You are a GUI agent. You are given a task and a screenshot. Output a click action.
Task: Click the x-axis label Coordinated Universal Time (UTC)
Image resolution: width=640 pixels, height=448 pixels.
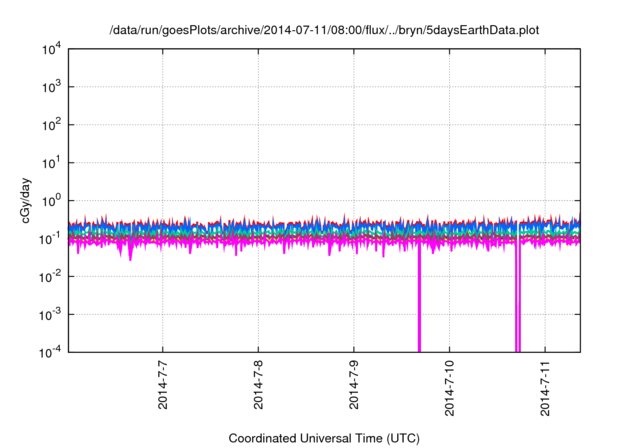coord(324,438)
